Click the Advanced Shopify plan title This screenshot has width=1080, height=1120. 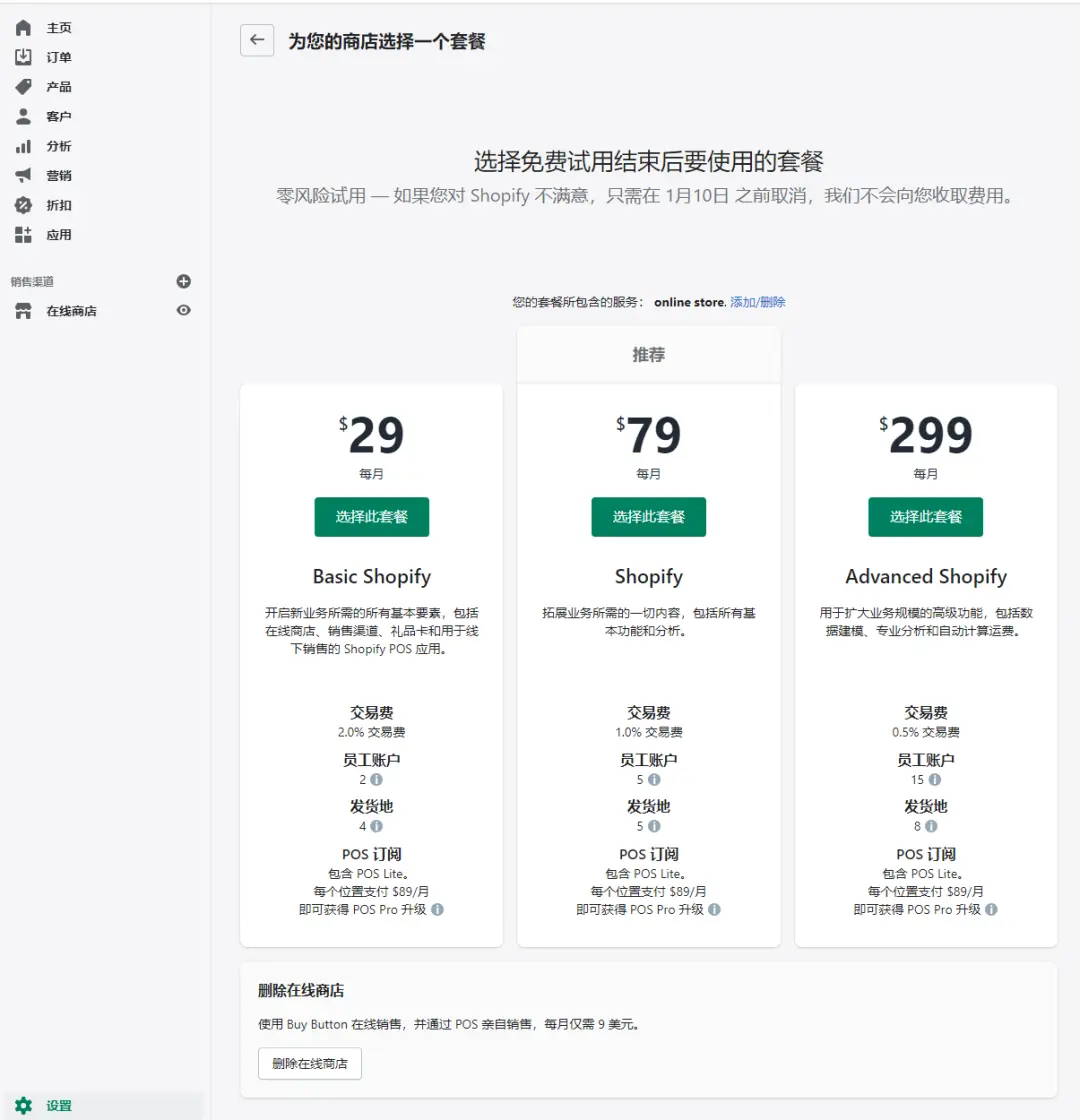(926, 577)
